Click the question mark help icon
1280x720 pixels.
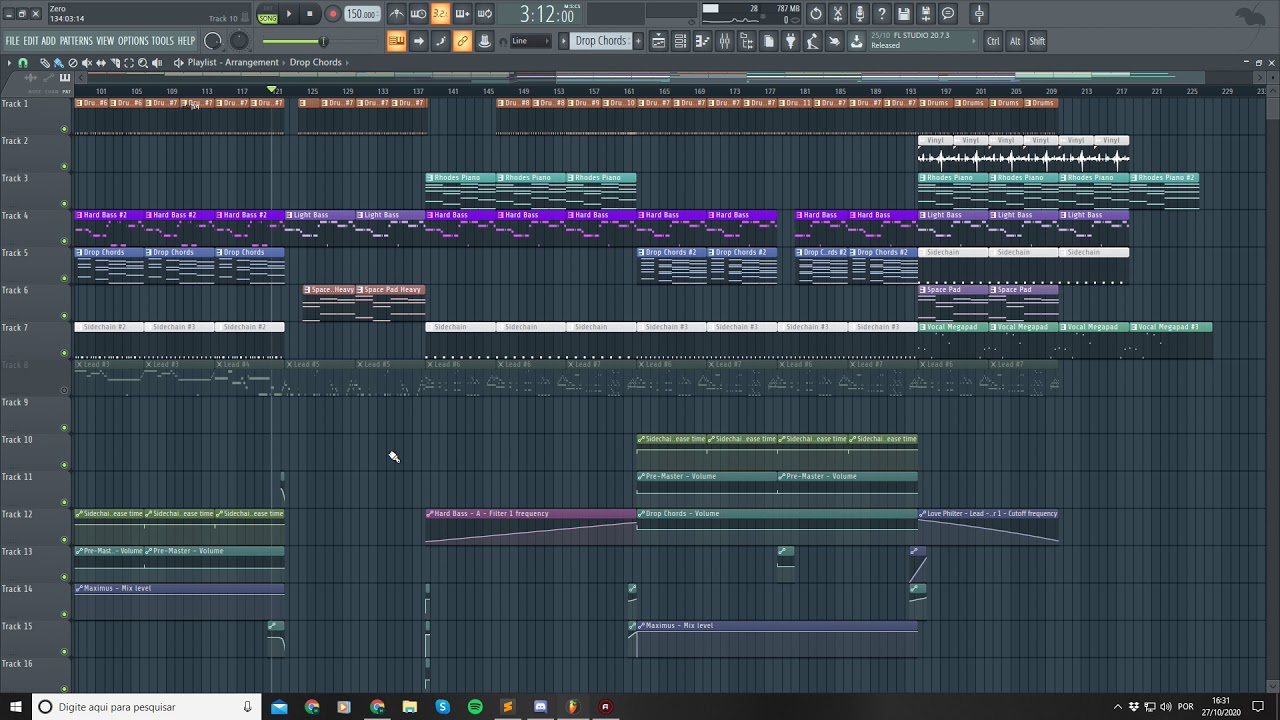pos(881,14)
